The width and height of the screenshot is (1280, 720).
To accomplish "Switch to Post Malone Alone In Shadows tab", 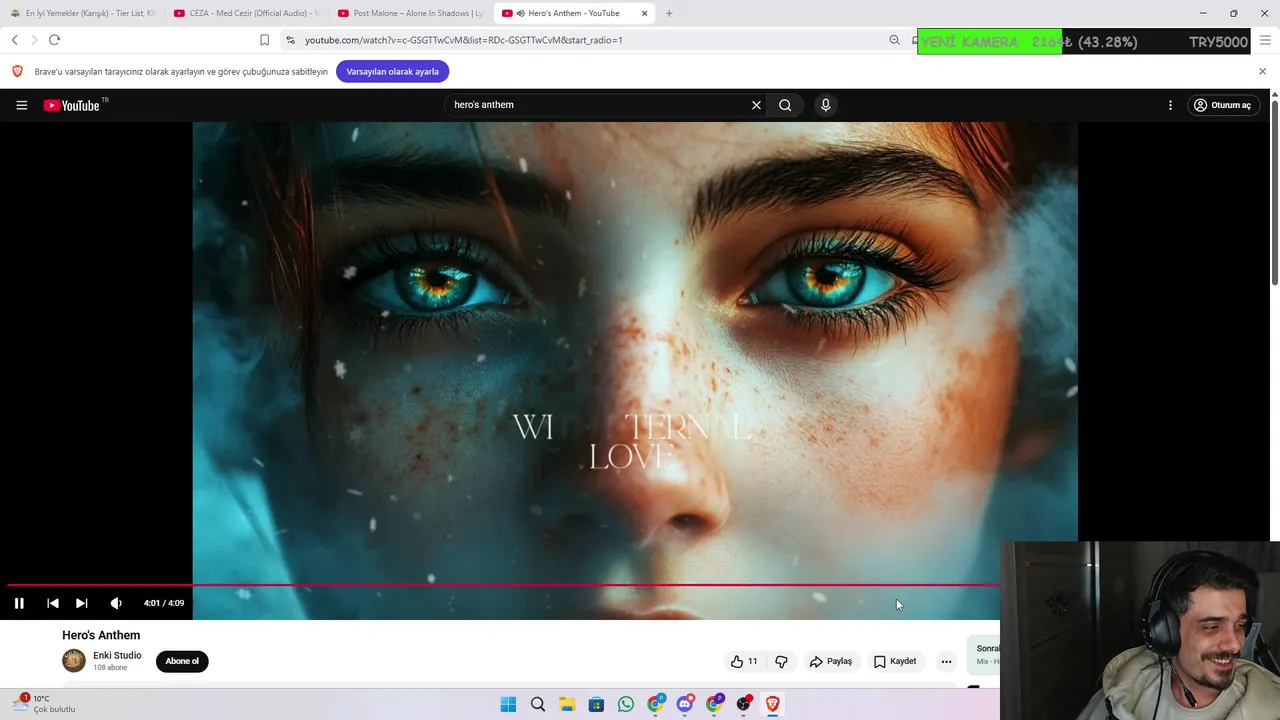I will pos(411,13).
